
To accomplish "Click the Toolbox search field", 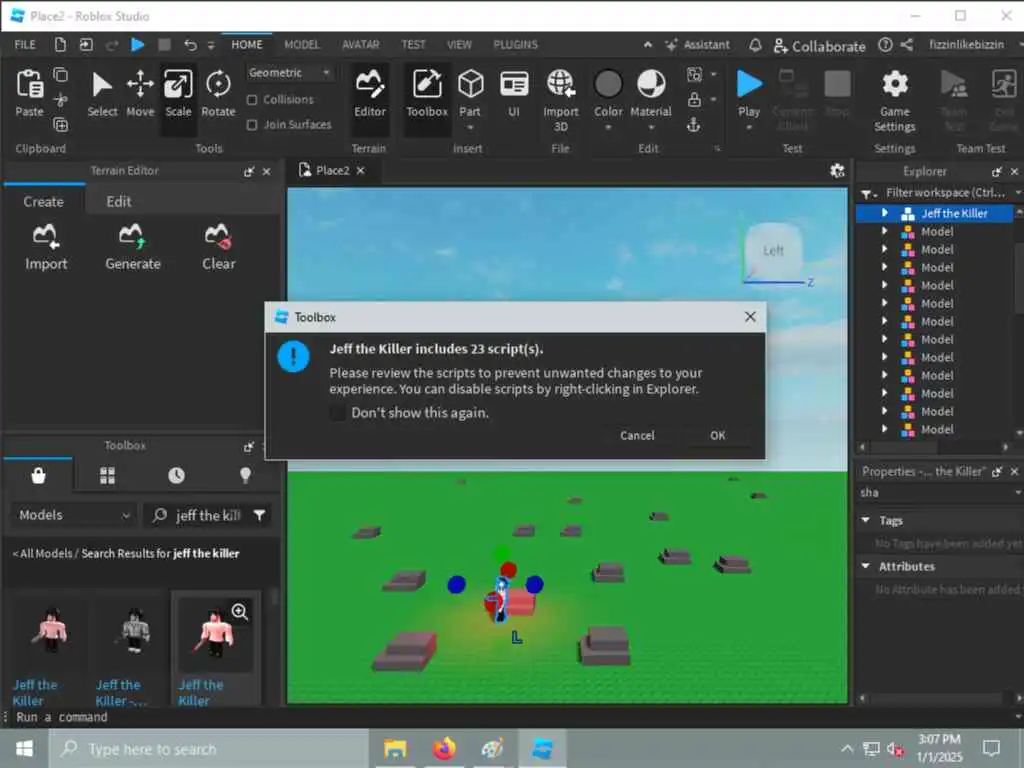I will [x=208, y=515].
